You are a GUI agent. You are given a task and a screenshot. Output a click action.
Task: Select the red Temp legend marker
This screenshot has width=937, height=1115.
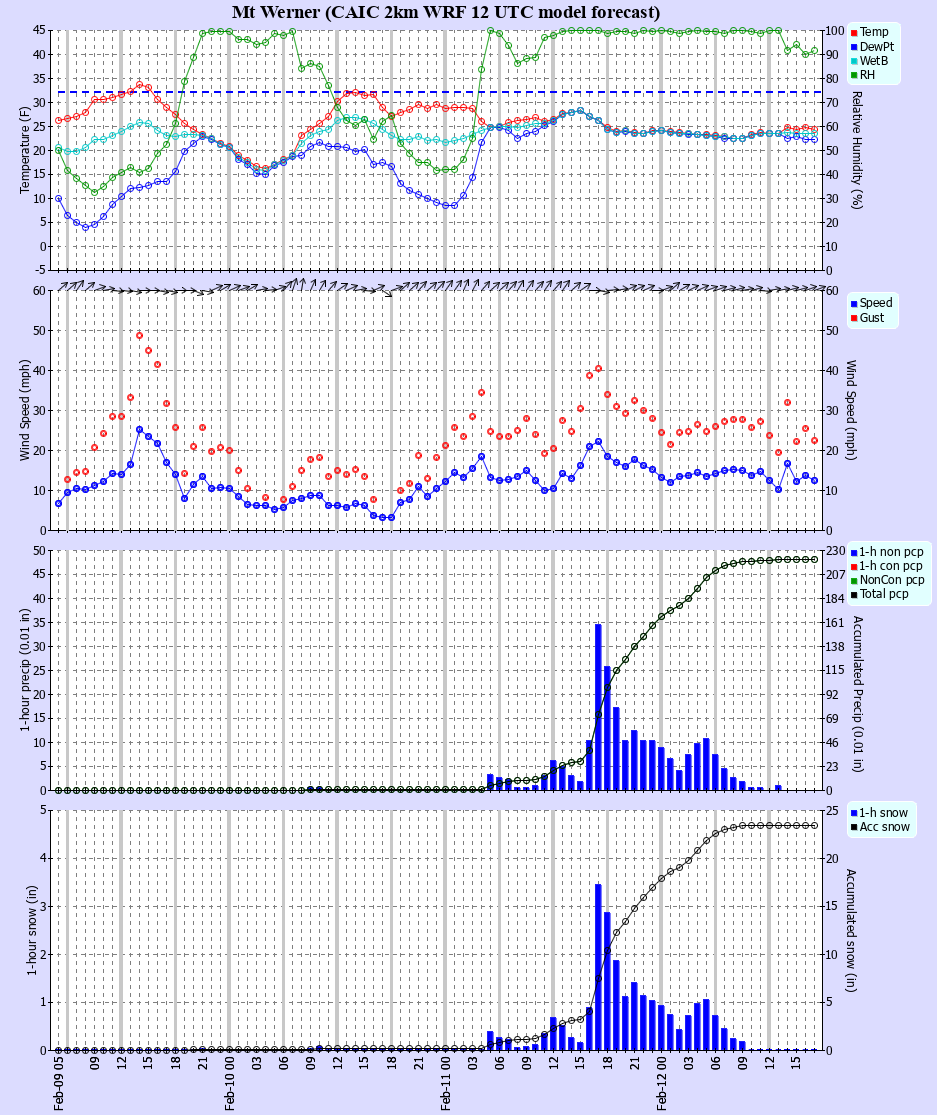click(x=853, y=31)
